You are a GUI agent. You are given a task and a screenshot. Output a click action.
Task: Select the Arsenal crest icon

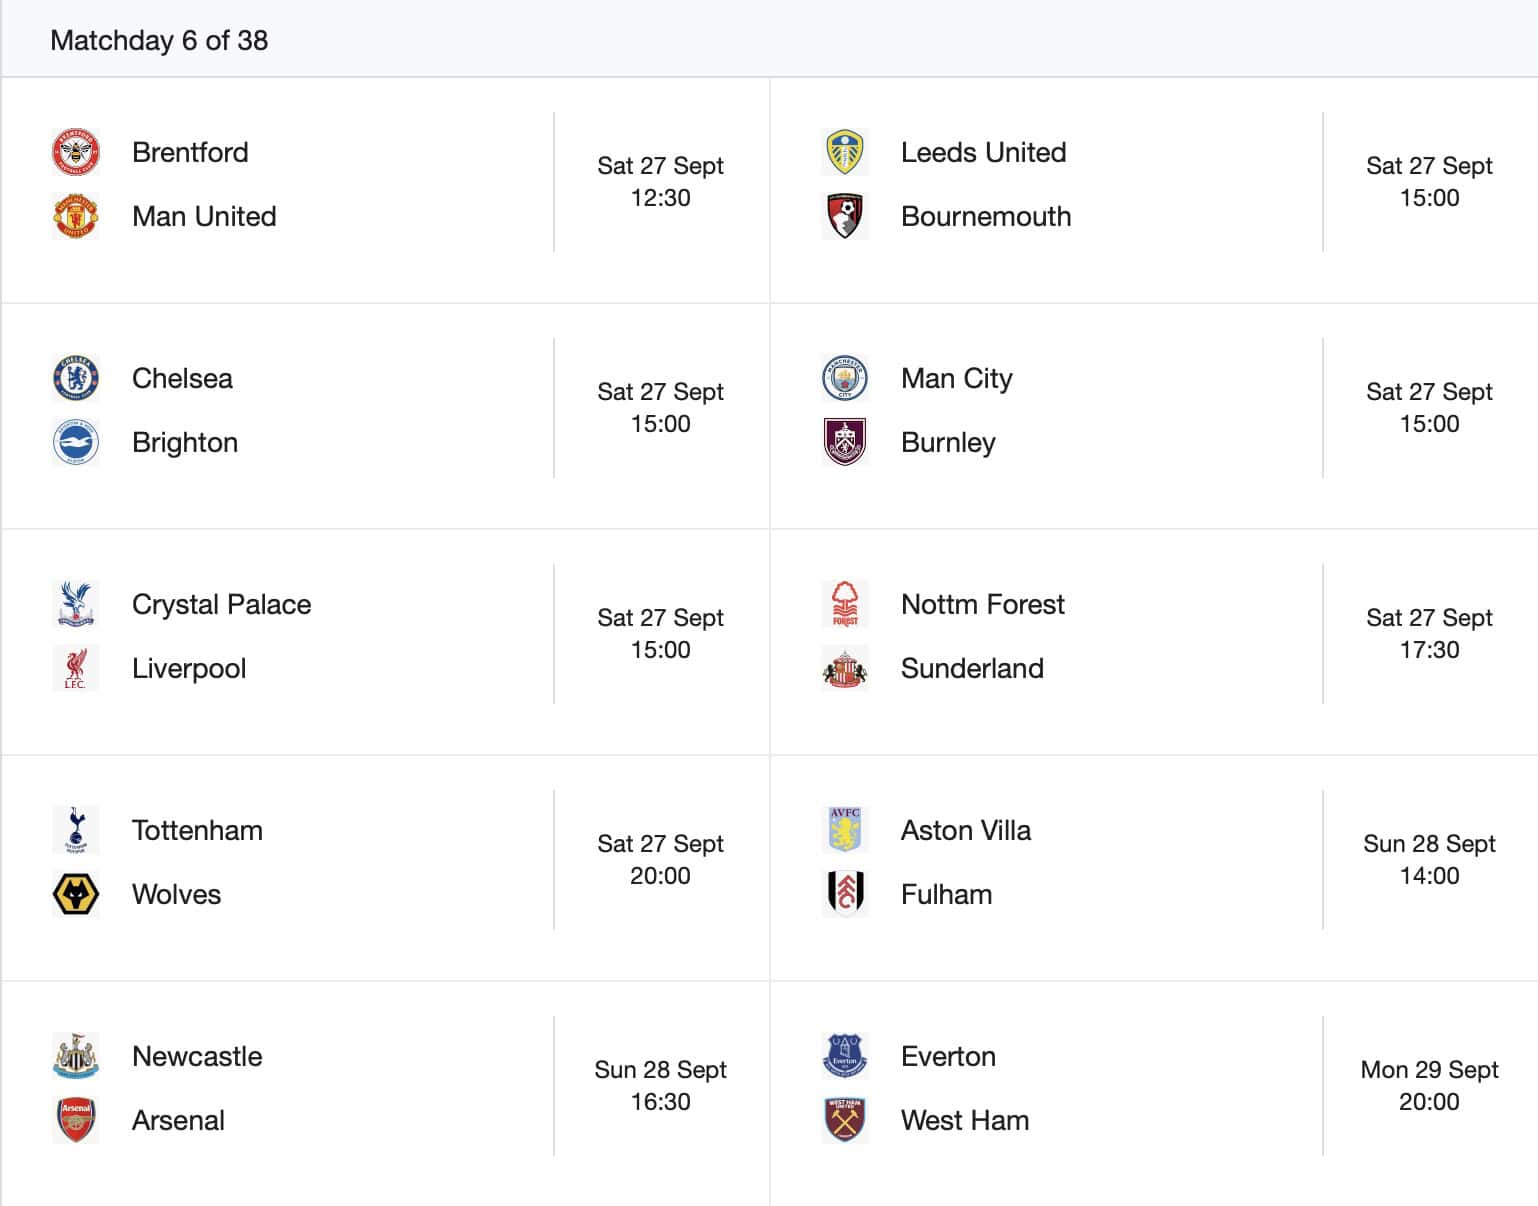(76, 1120)
